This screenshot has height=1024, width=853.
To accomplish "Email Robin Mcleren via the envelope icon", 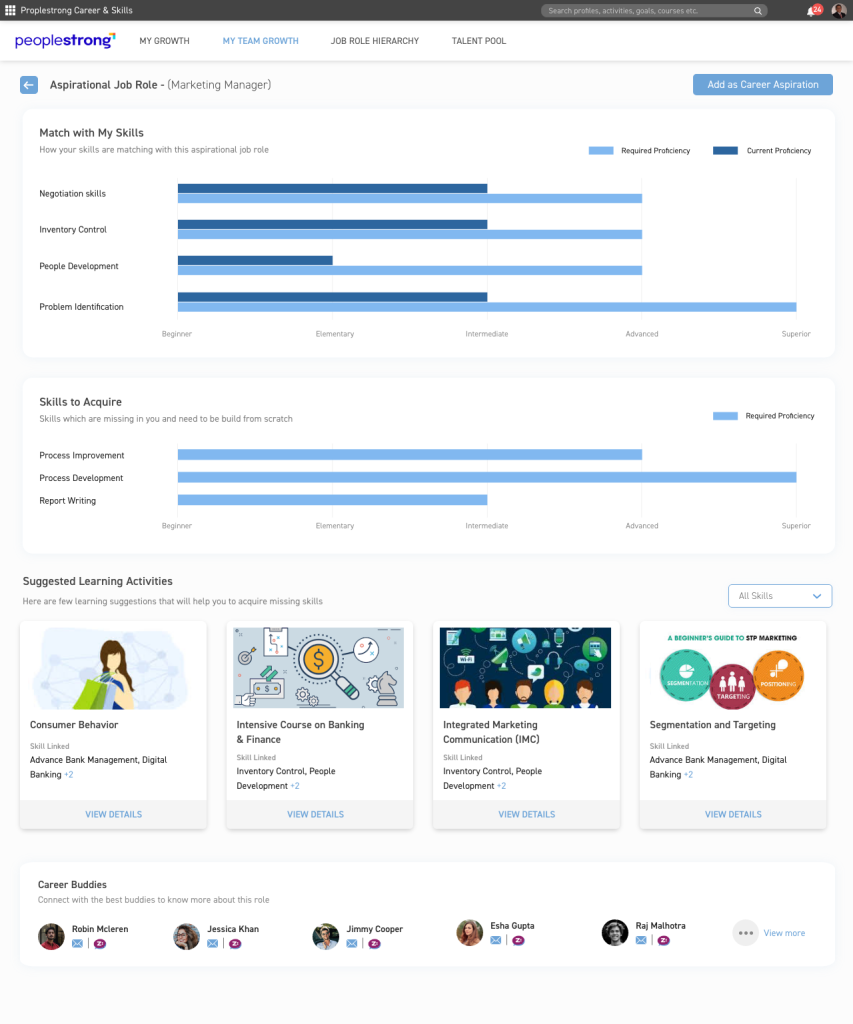I will pyautogui.click(x=77, y=943).
